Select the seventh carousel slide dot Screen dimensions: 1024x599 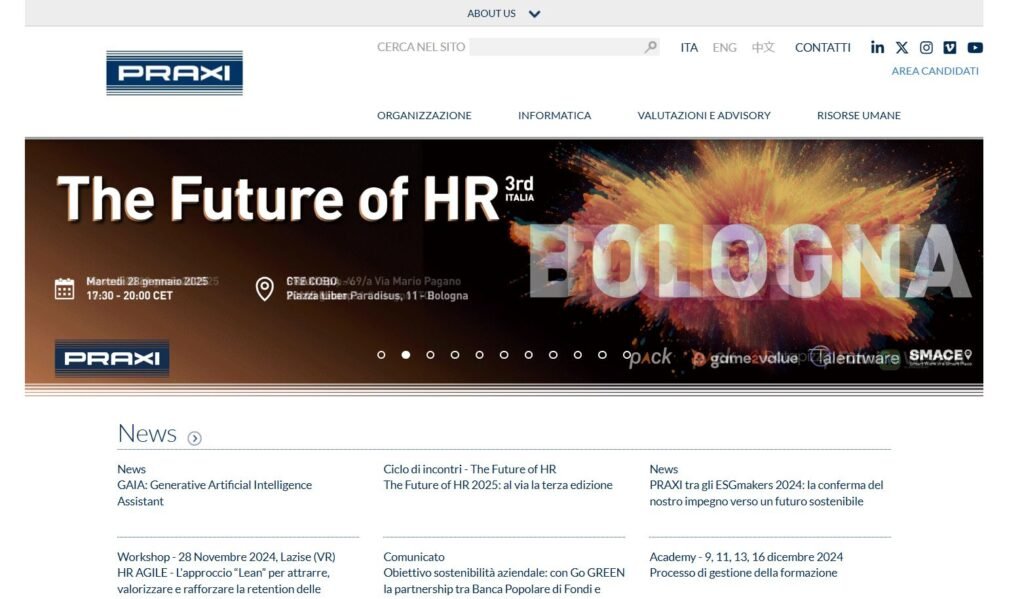click(x=528, y=355)
